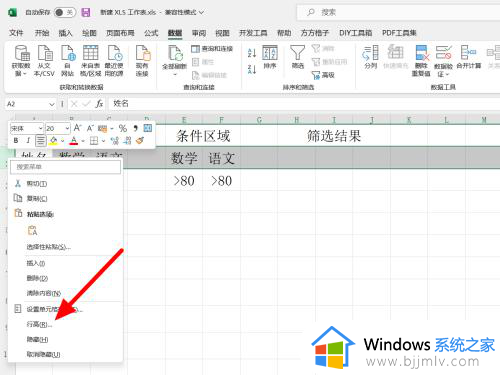Click the formula bar showing 姓名
This screenshot has height=375, width=500.
(303, 104)
